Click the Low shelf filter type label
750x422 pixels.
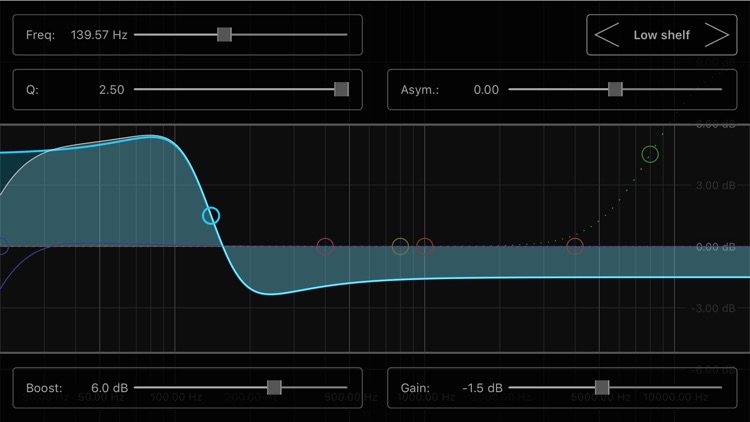point(662,35)
